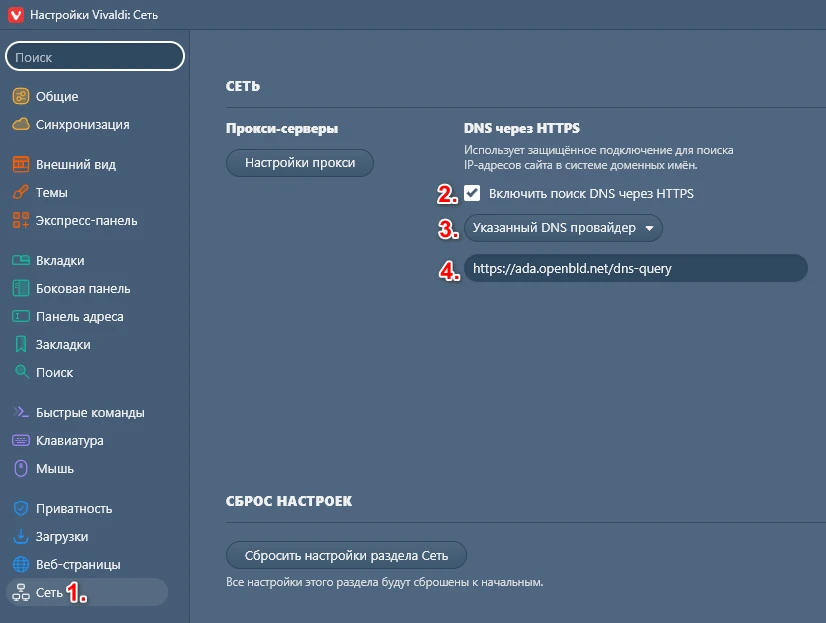Click the Быстрые команды prompt icon
This screenshot has width=826, height=623.
pos(21,412)
